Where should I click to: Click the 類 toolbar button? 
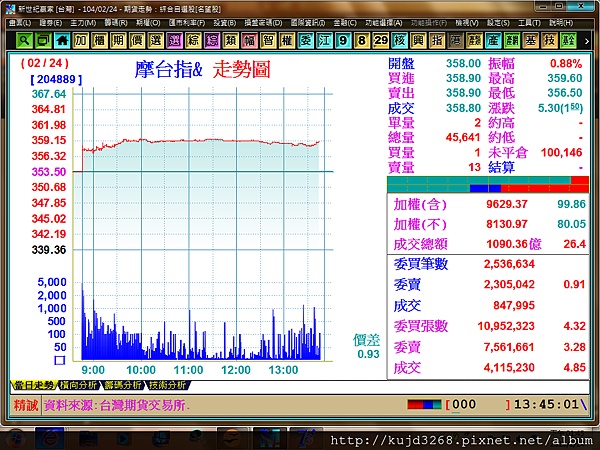click(x=231, y=40)
